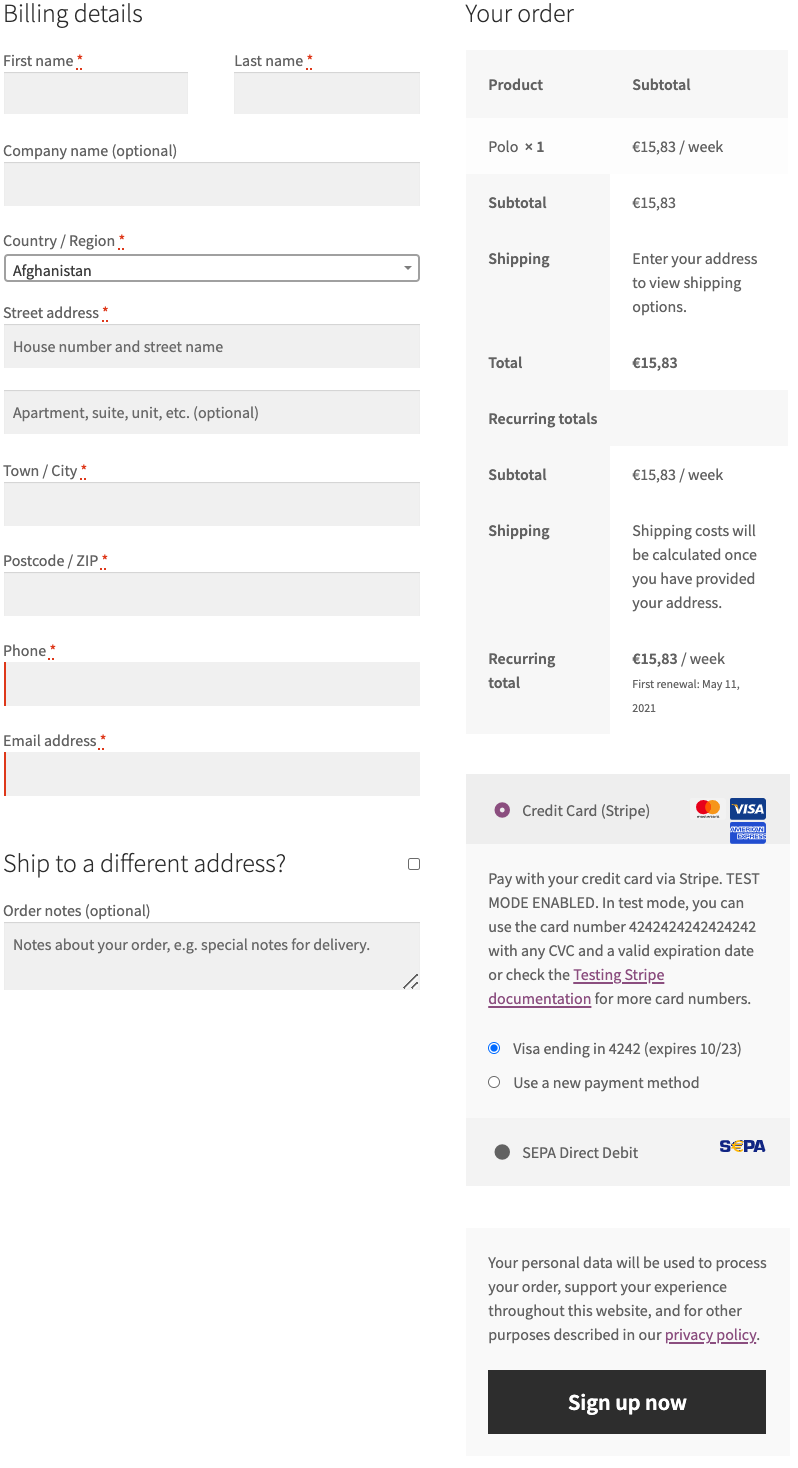Click the VISA card logo icon
Image resolution: width=798 pixels, height=1468 pixels.
[747, 808]
